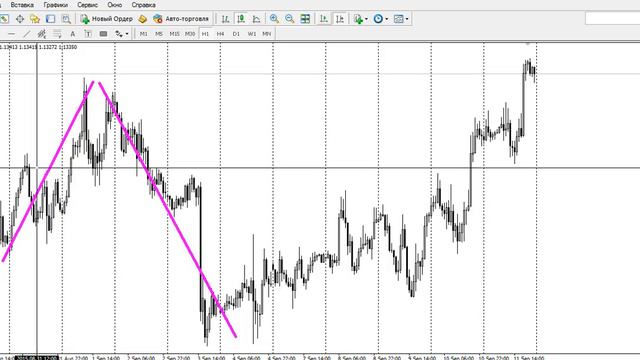Viewport: 640px width, 360px height.
Task: Toggle Авто-торговля on or off
Action: pos(180,19)
